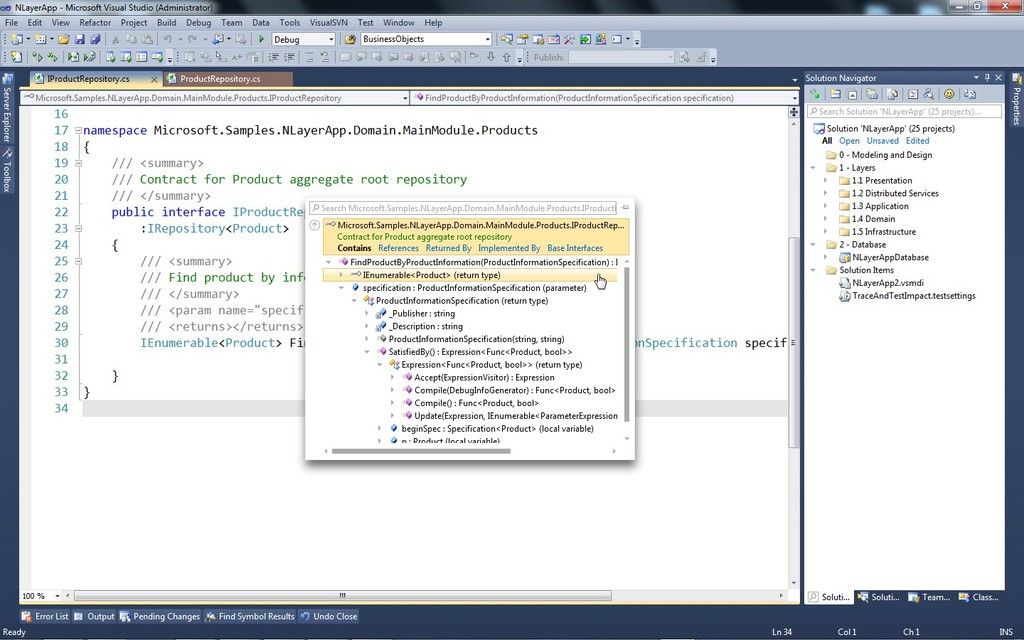The height and width of the screenshot is (640, 1024).
Task: Click the magnifier find icon in Solution Navigator toolbar
Action: [929, 94]
